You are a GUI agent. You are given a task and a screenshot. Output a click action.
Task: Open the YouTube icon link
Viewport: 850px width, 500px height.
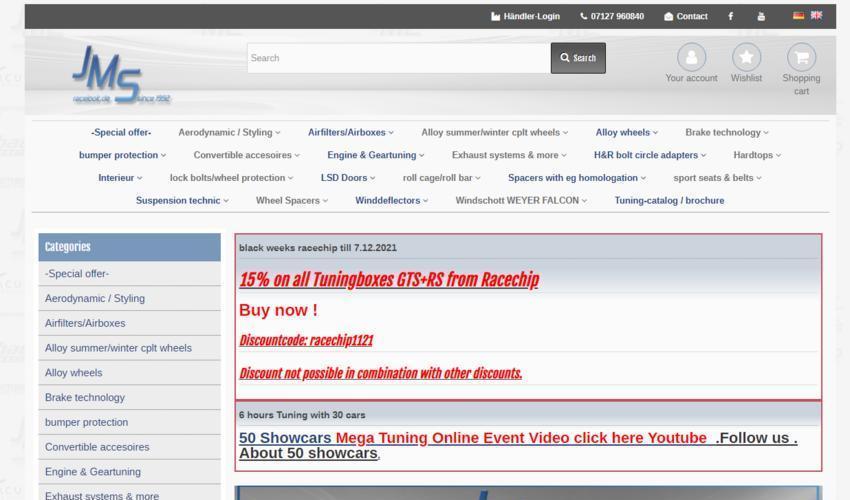(761, 16)
